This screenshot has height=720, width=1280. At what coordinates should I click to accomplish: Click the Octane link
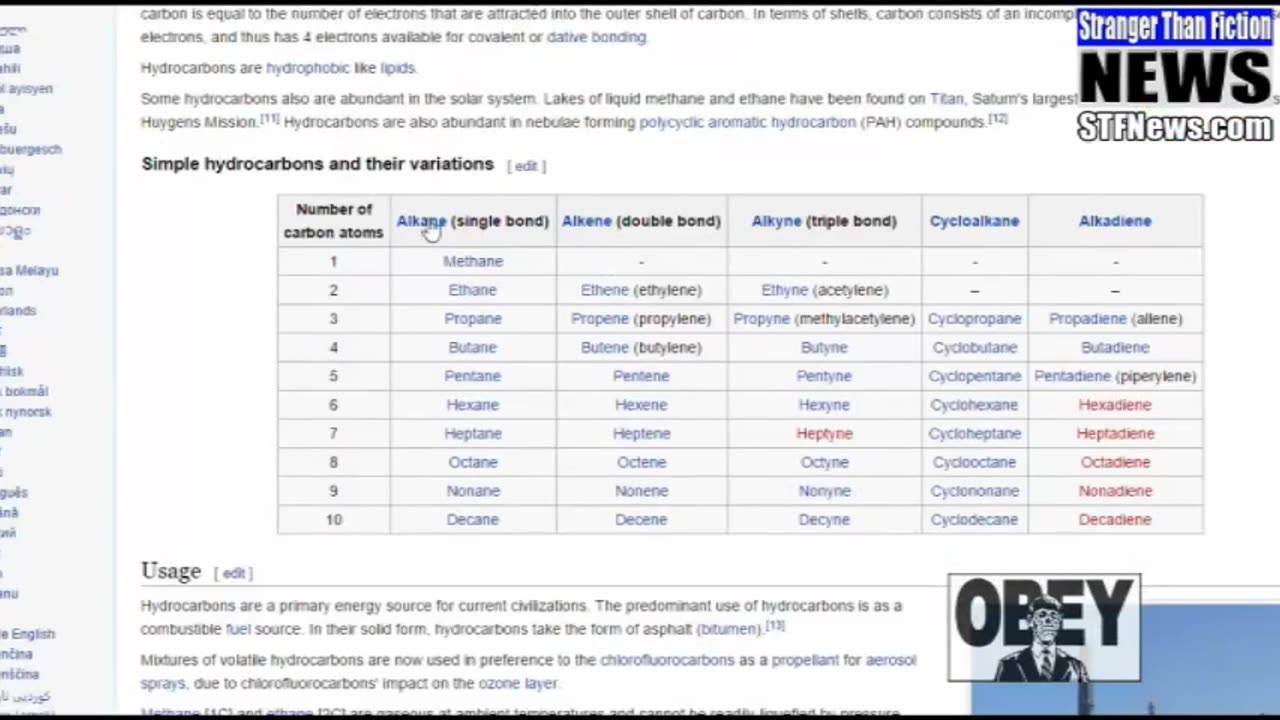473,463
